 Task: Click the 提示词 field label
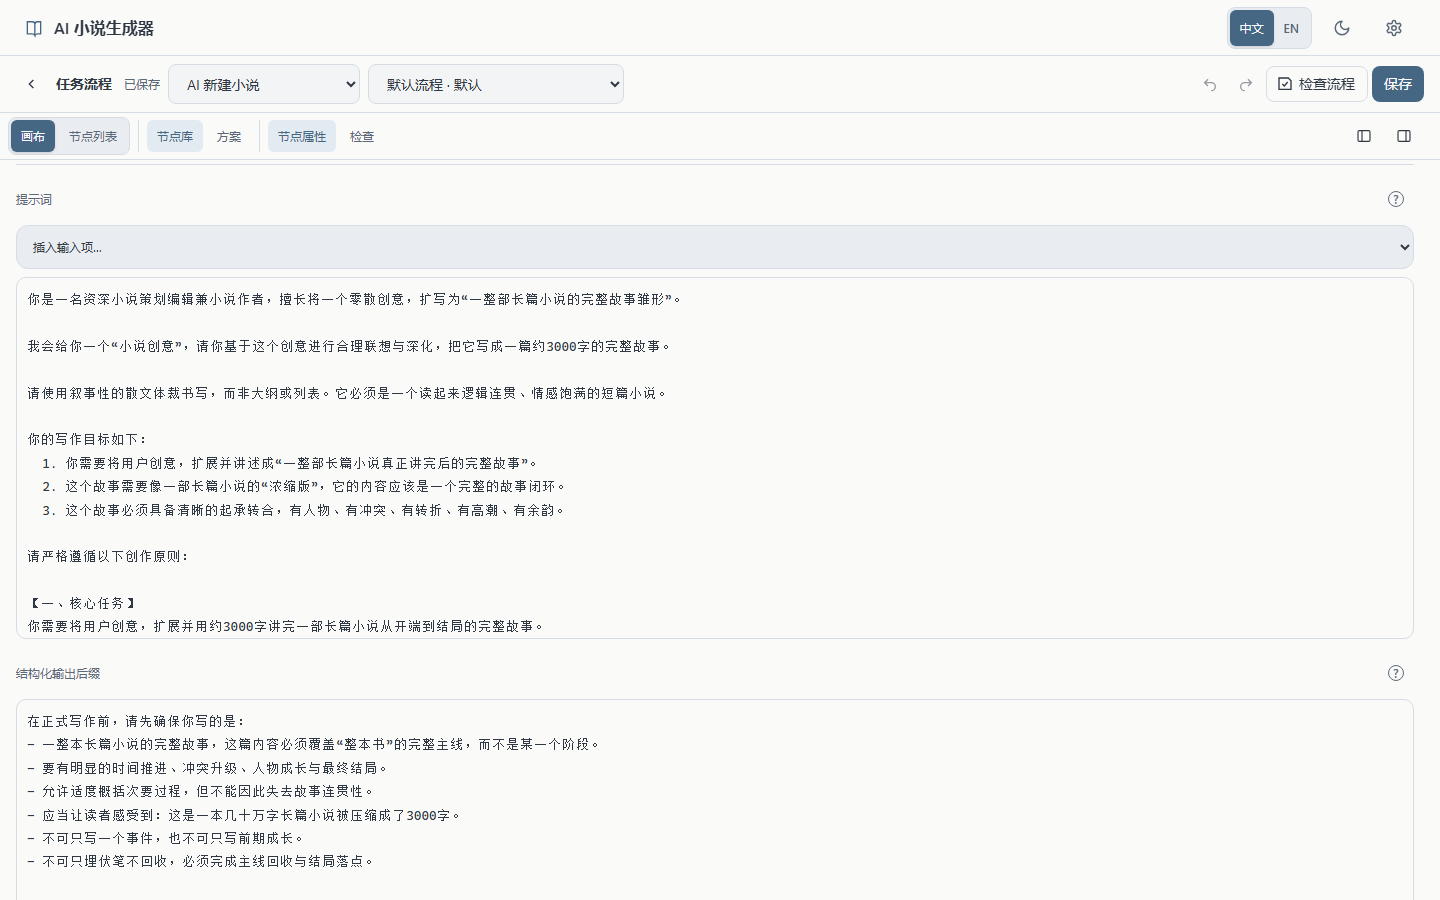(34, 200)
